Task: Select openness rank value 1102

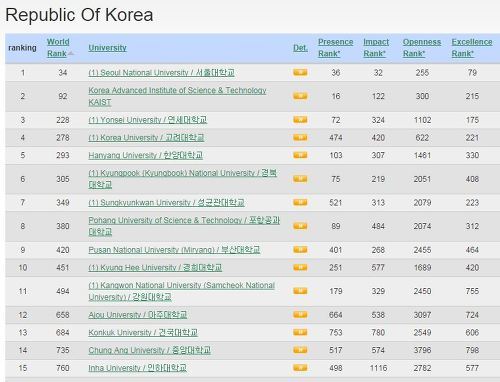Action: tap(422, 120)
